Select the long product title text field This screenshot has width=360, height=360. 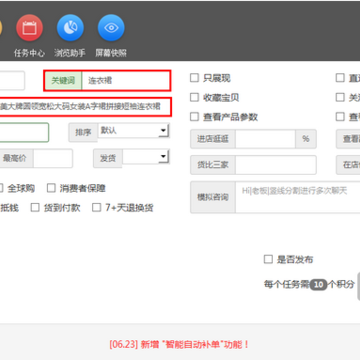click(85, 107)
